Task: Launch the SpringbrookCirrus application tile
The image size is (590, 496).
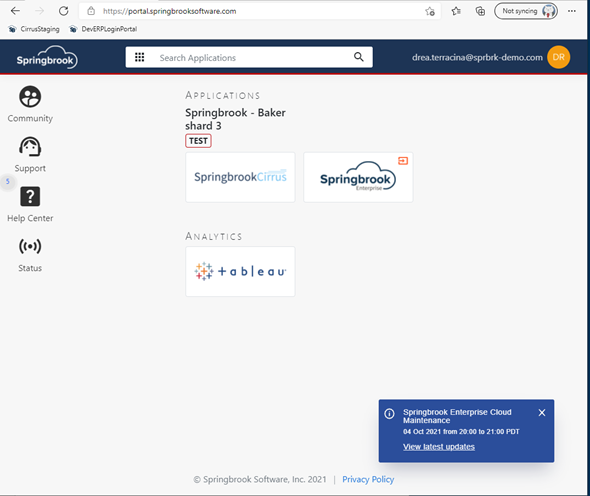Action: coord(240,177)
